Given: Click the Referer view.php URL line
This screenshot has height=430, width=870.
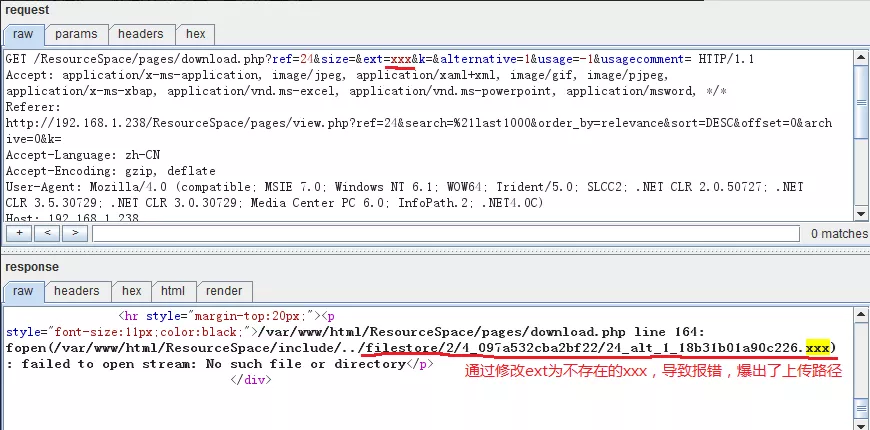Looking at the screenshot, I should (418, 123).
